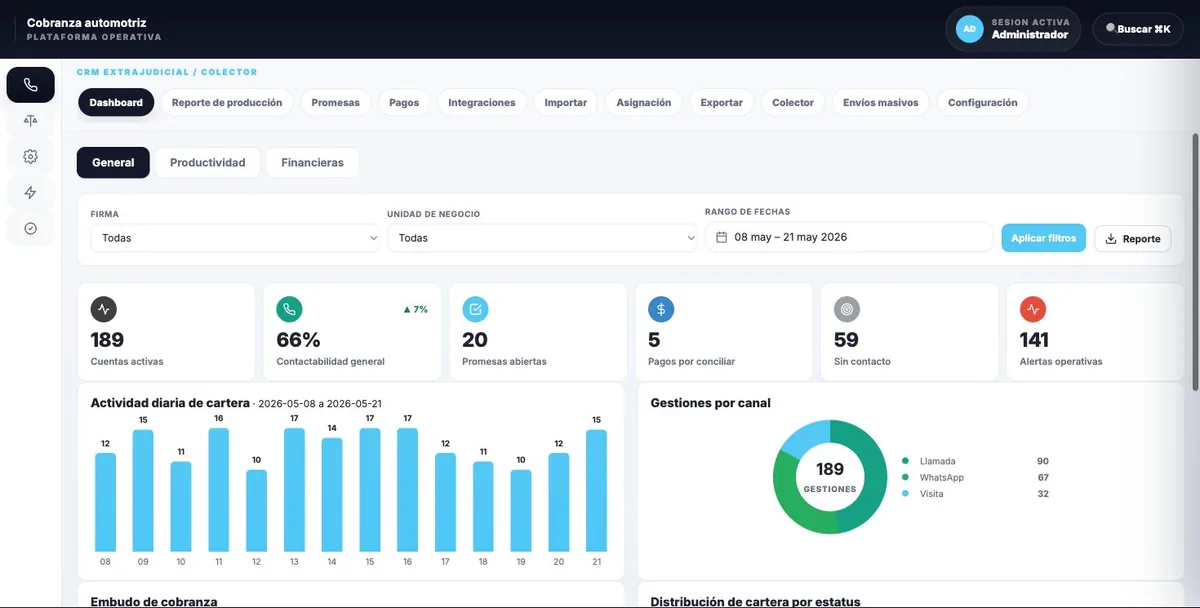Click the WhatsApp legend entry
Screen dimensions: 1200x608
coord(975,478)
